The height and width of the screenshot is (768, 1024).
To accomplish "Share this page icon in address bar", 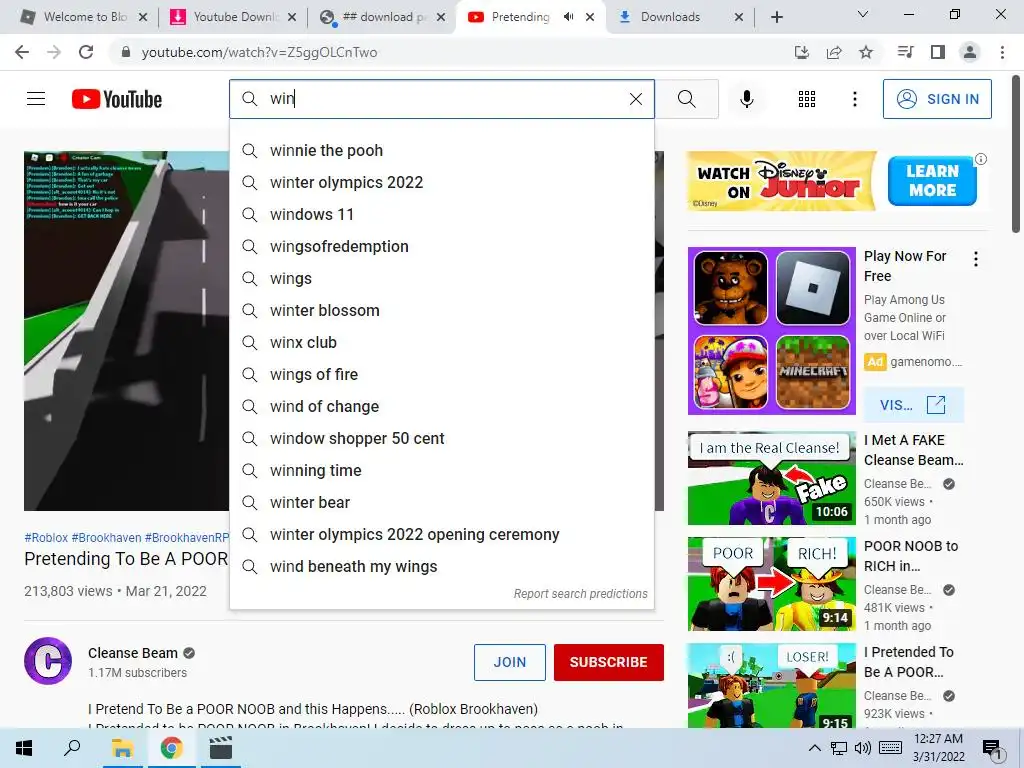I will [x=834, y=52].
